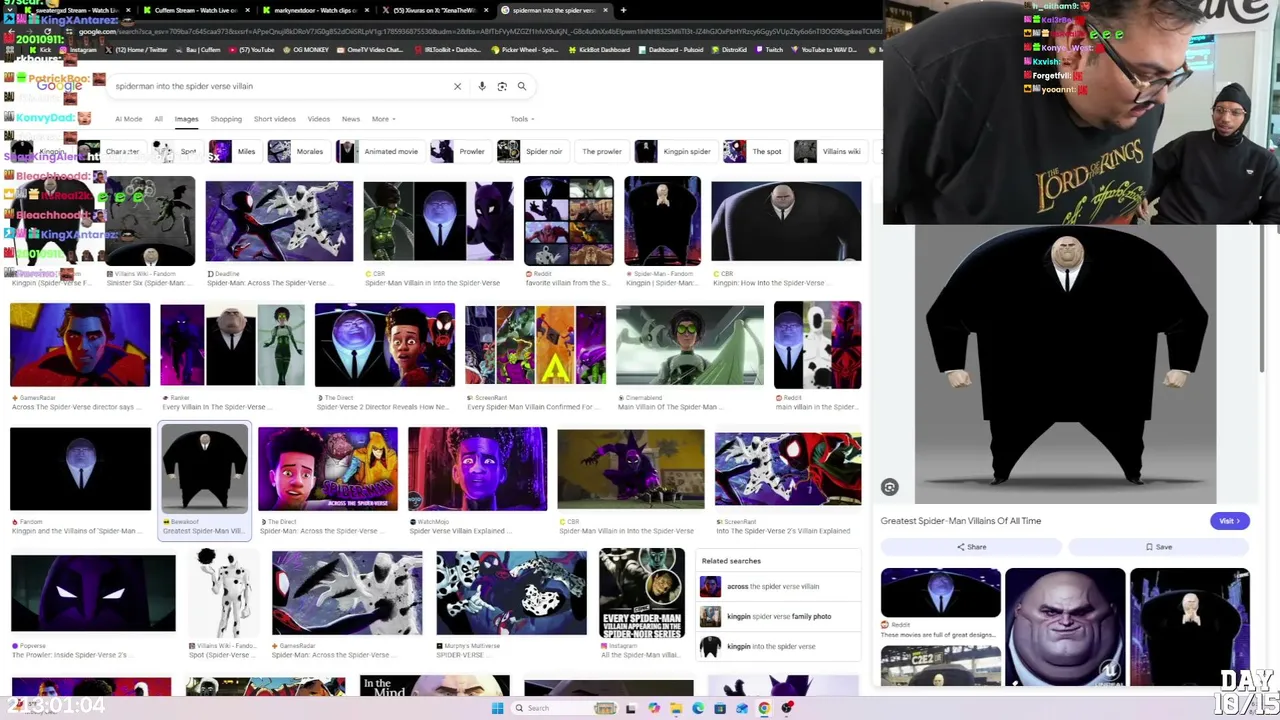Submit search with the magnifier icon
This screenshot has width=1280, height=720.
[x=522, y=86]
